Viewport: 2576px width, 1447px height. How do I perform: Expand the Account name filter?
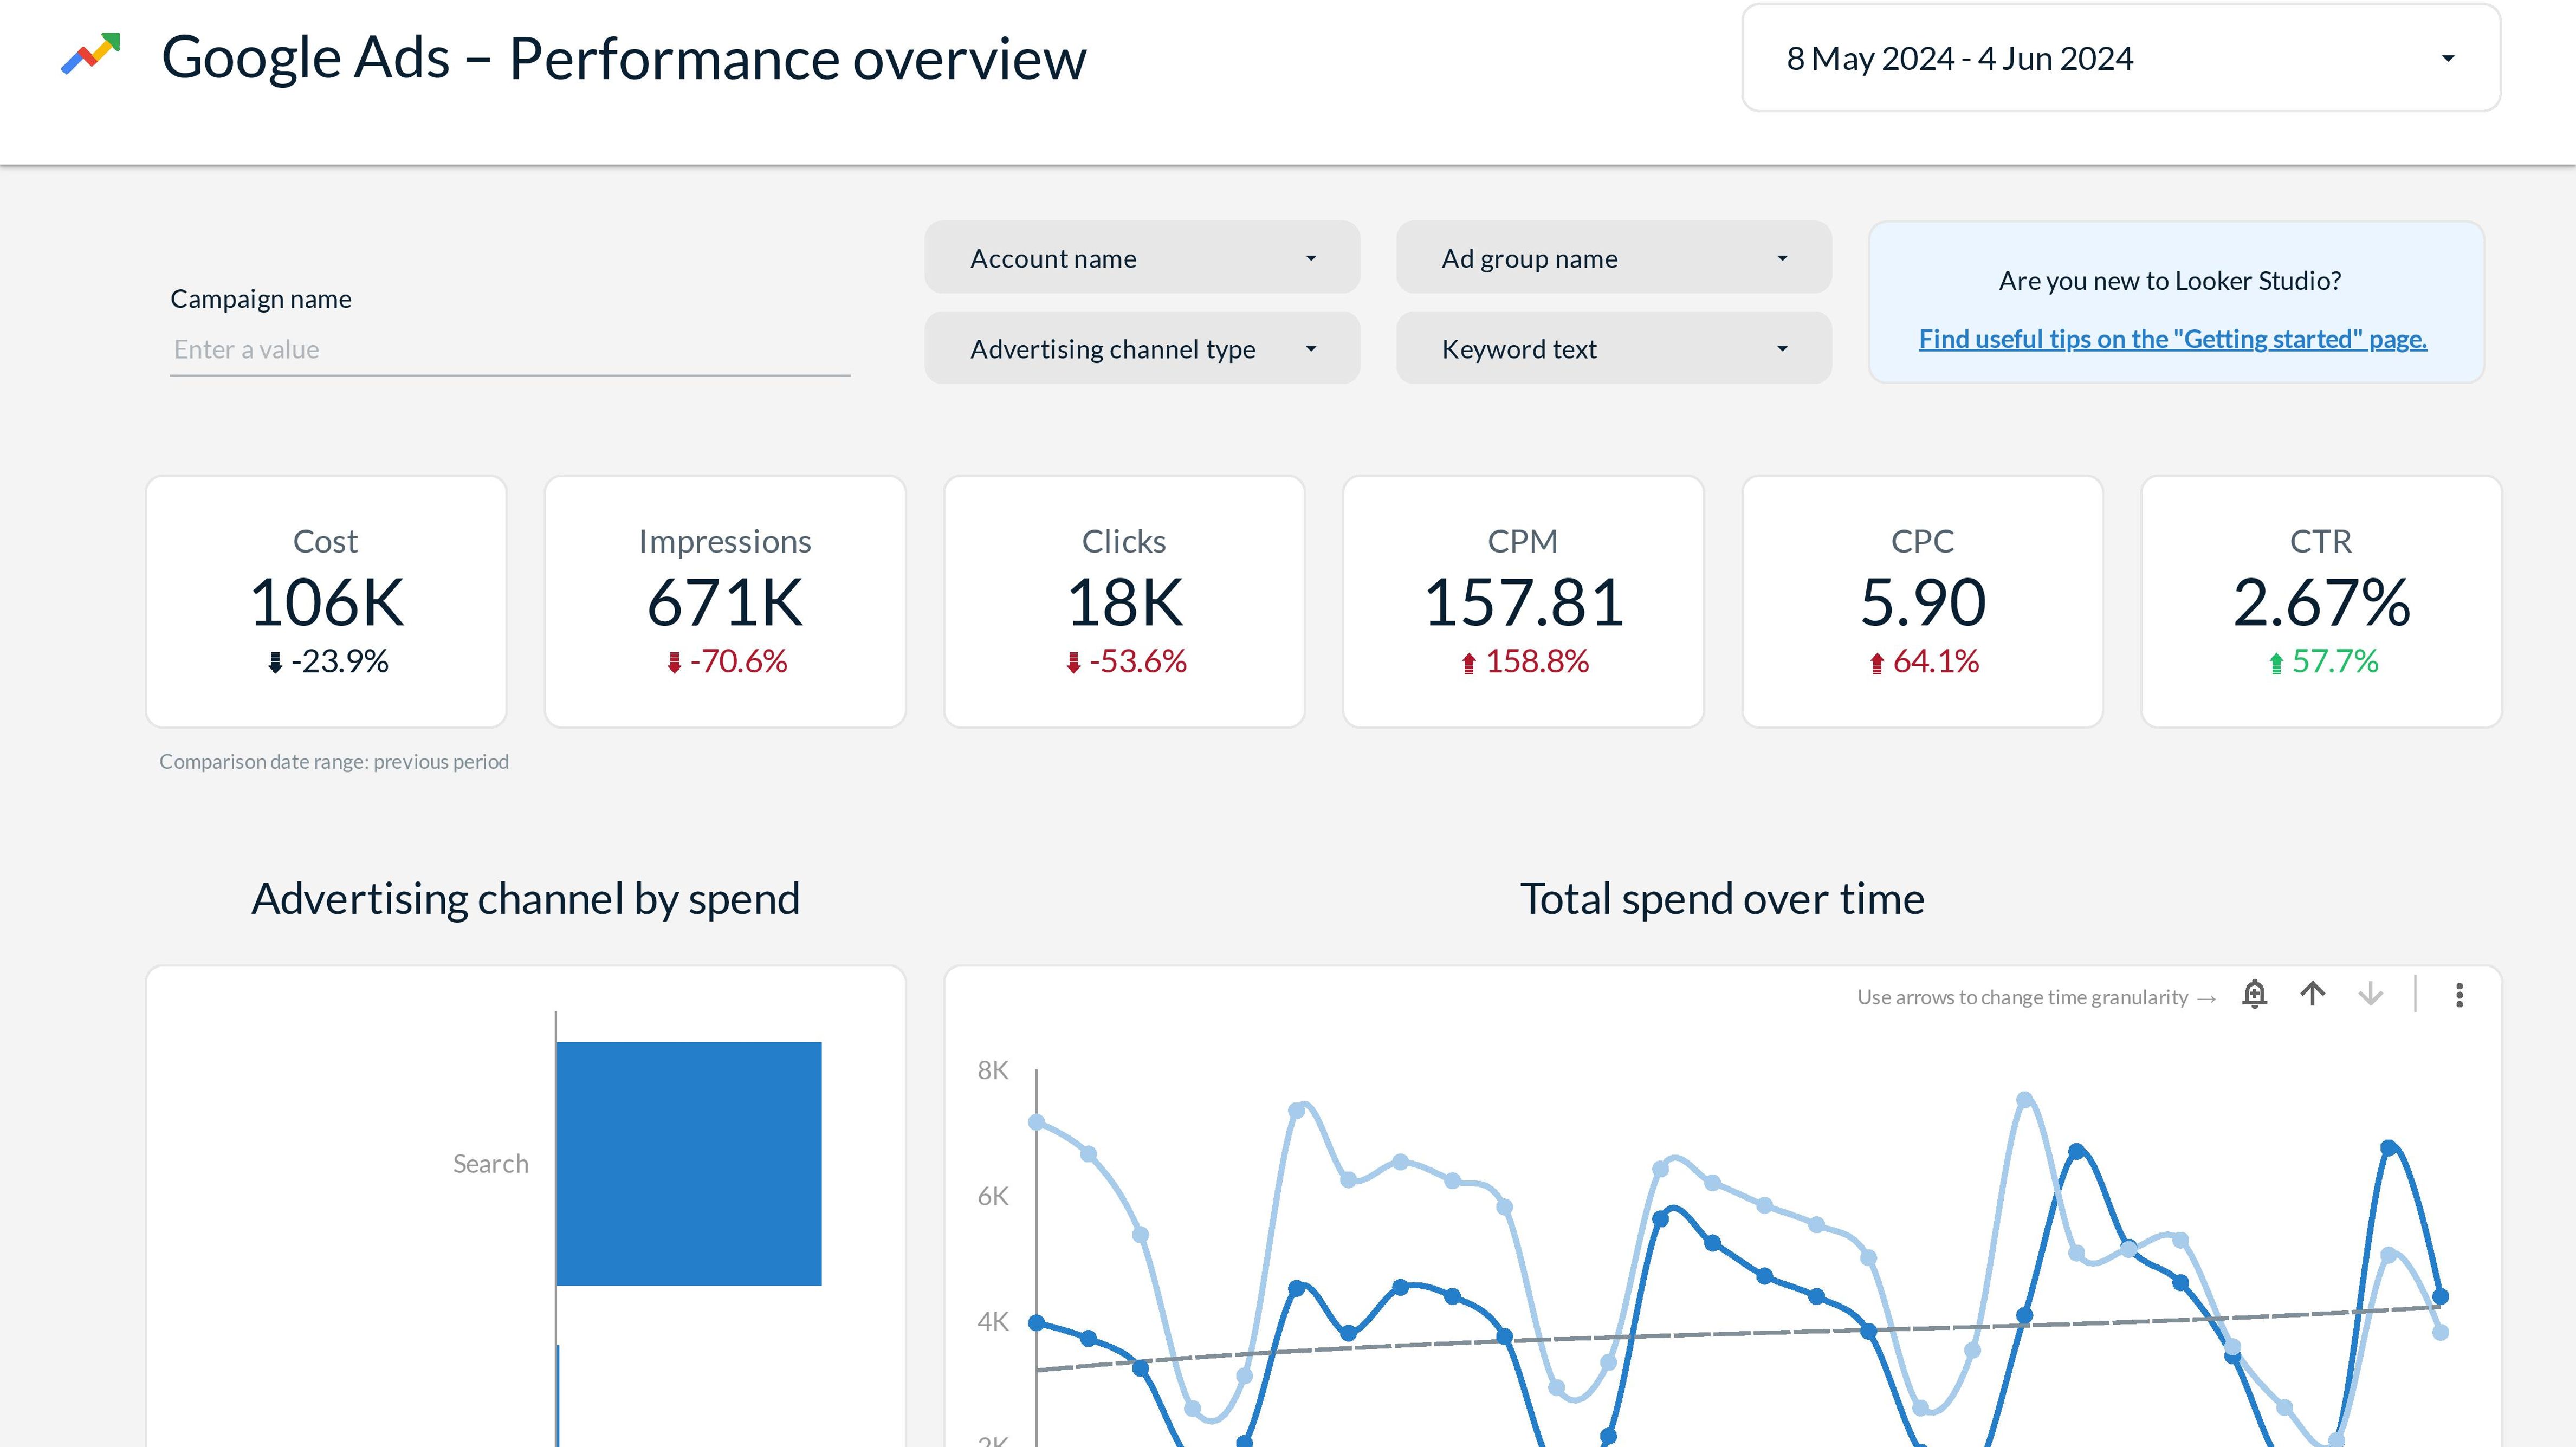click(x=1141, y=258)
